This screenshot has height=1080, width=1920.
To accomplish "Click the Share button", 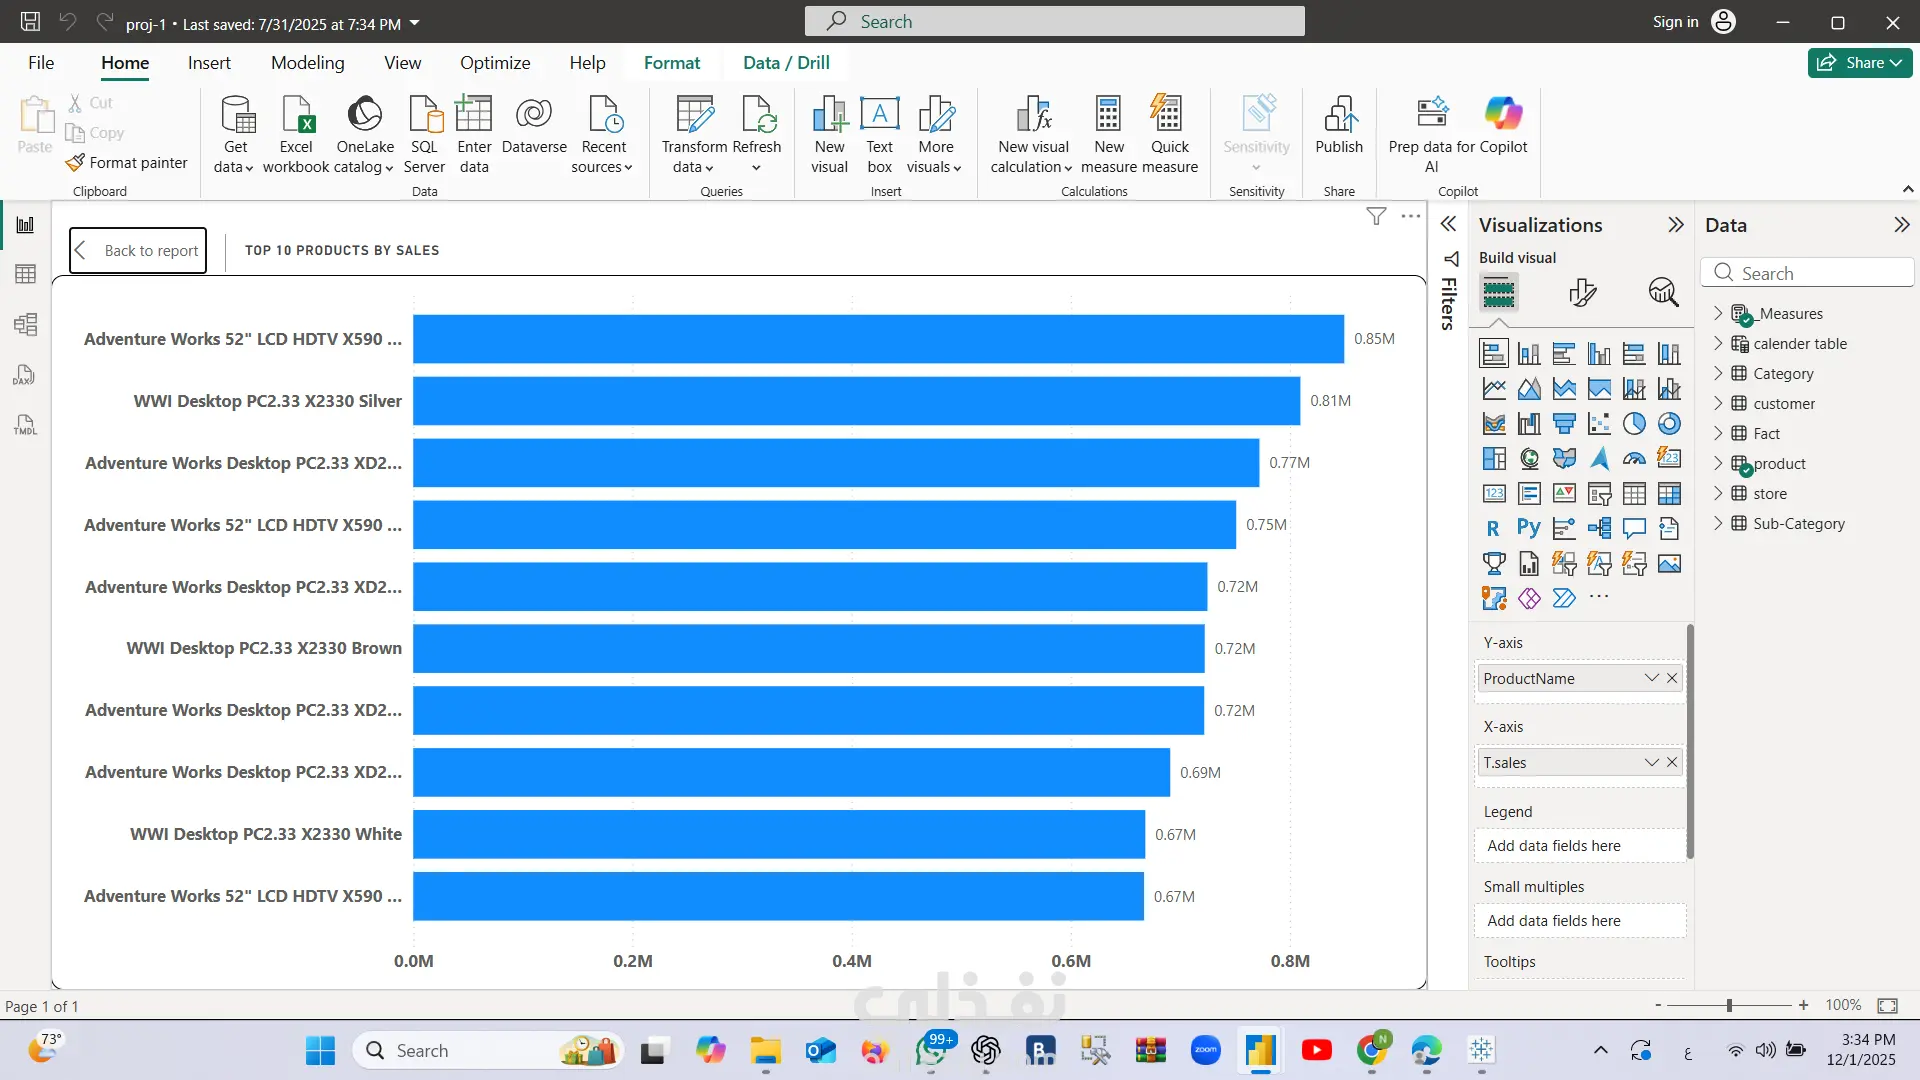I will (x=1859, y=62).
